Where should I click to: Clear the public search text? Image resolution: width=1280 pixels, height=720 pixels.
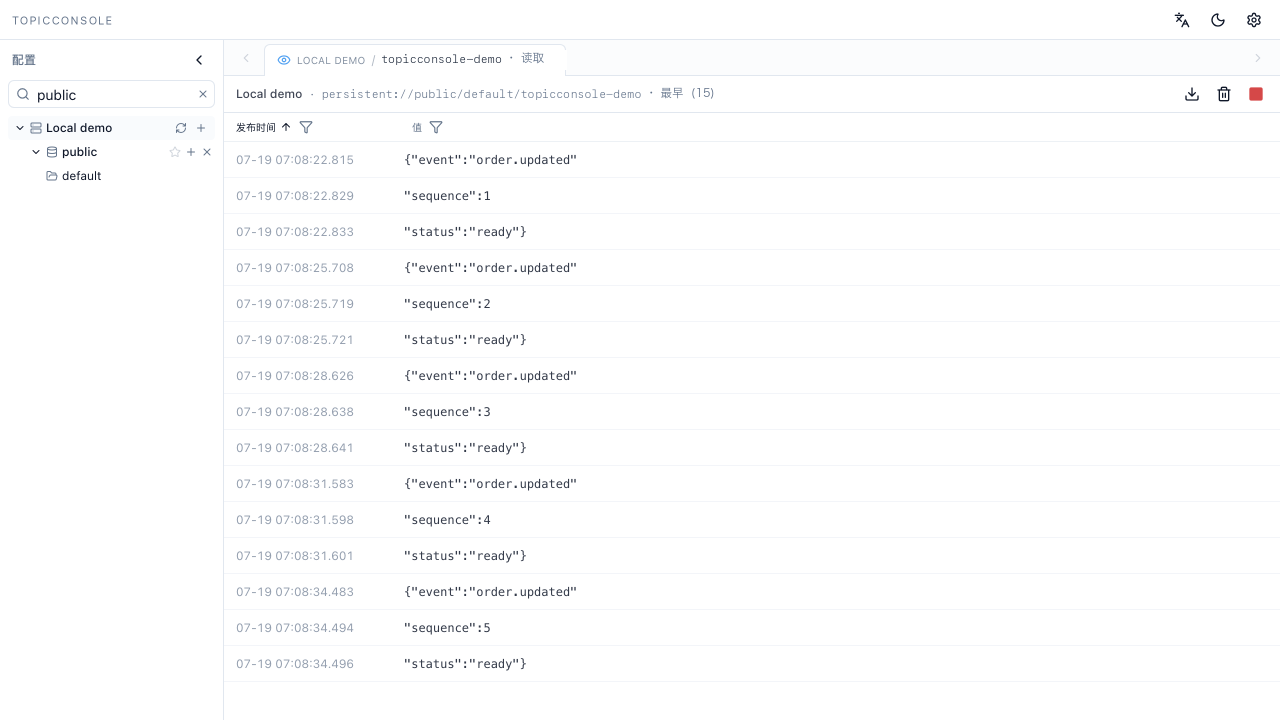click(203, 94)
